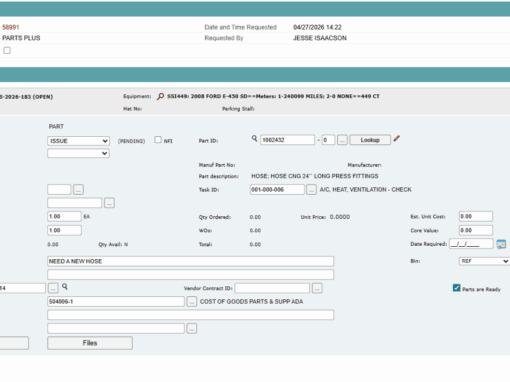Click the ellipsis beside Vendor Contract ID field
Viewport: 510px width, 382px height.
pyautogui.click(x=317, y=288)
